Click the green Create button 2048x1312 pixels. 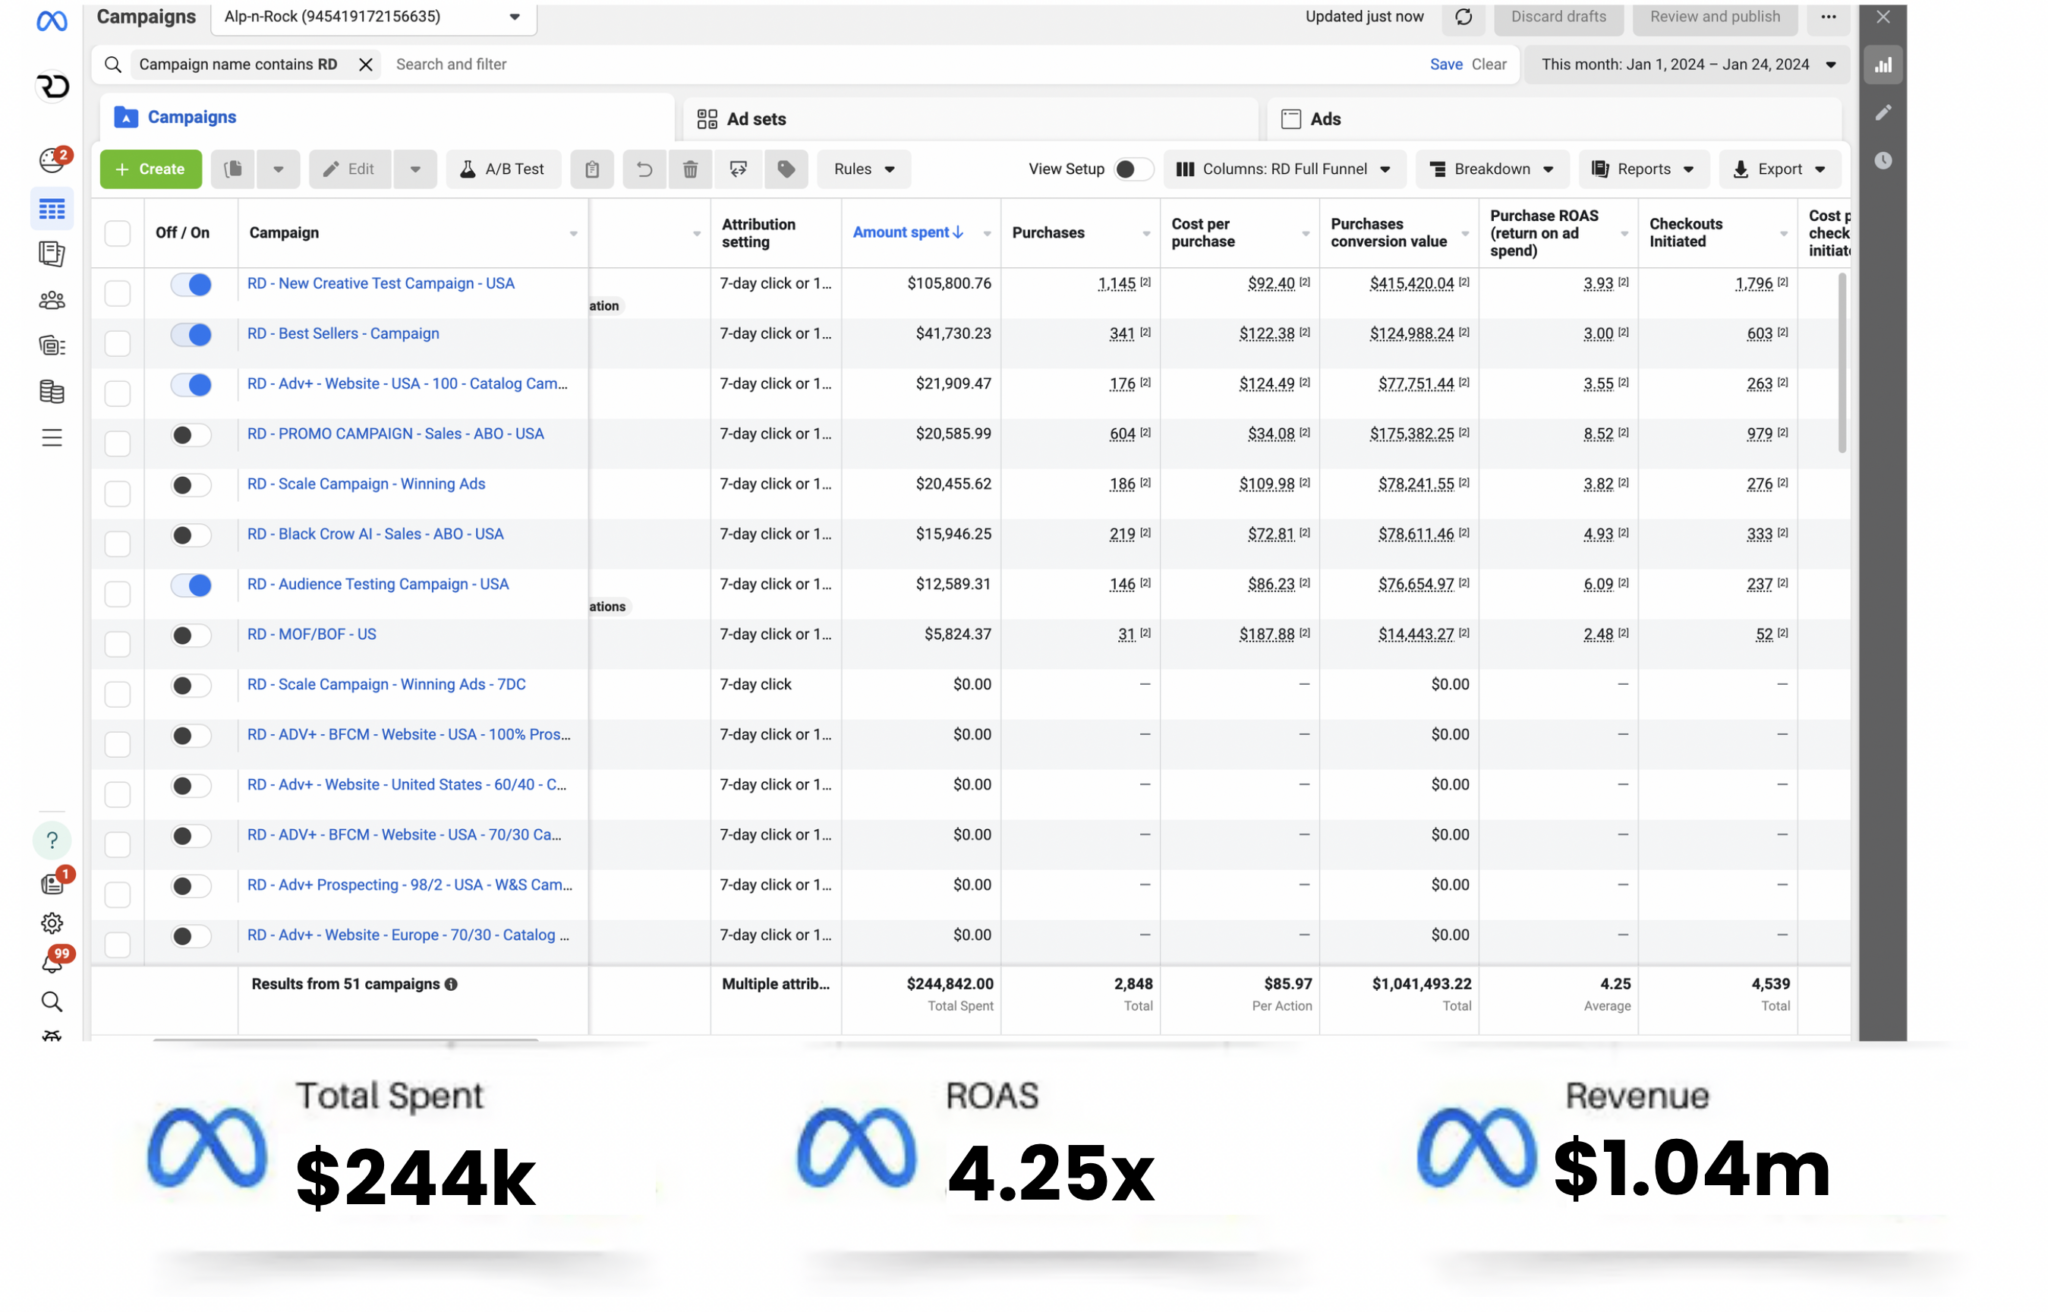[151, 169]
